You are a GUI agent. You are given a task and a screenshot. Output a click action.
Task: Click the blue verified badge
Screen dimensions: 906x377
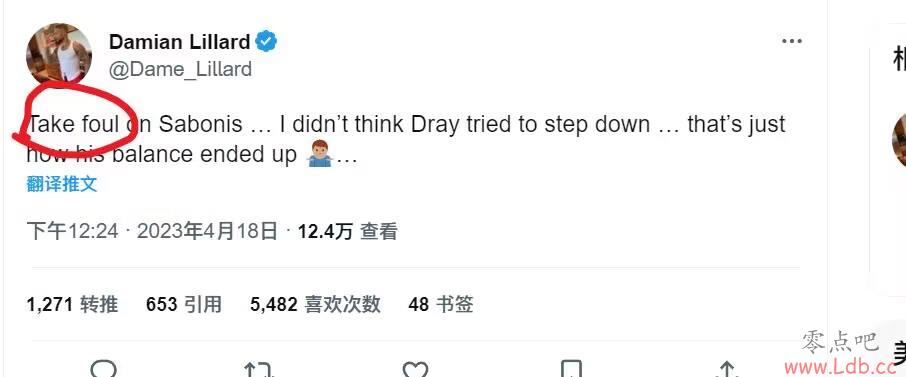[266, 42]
